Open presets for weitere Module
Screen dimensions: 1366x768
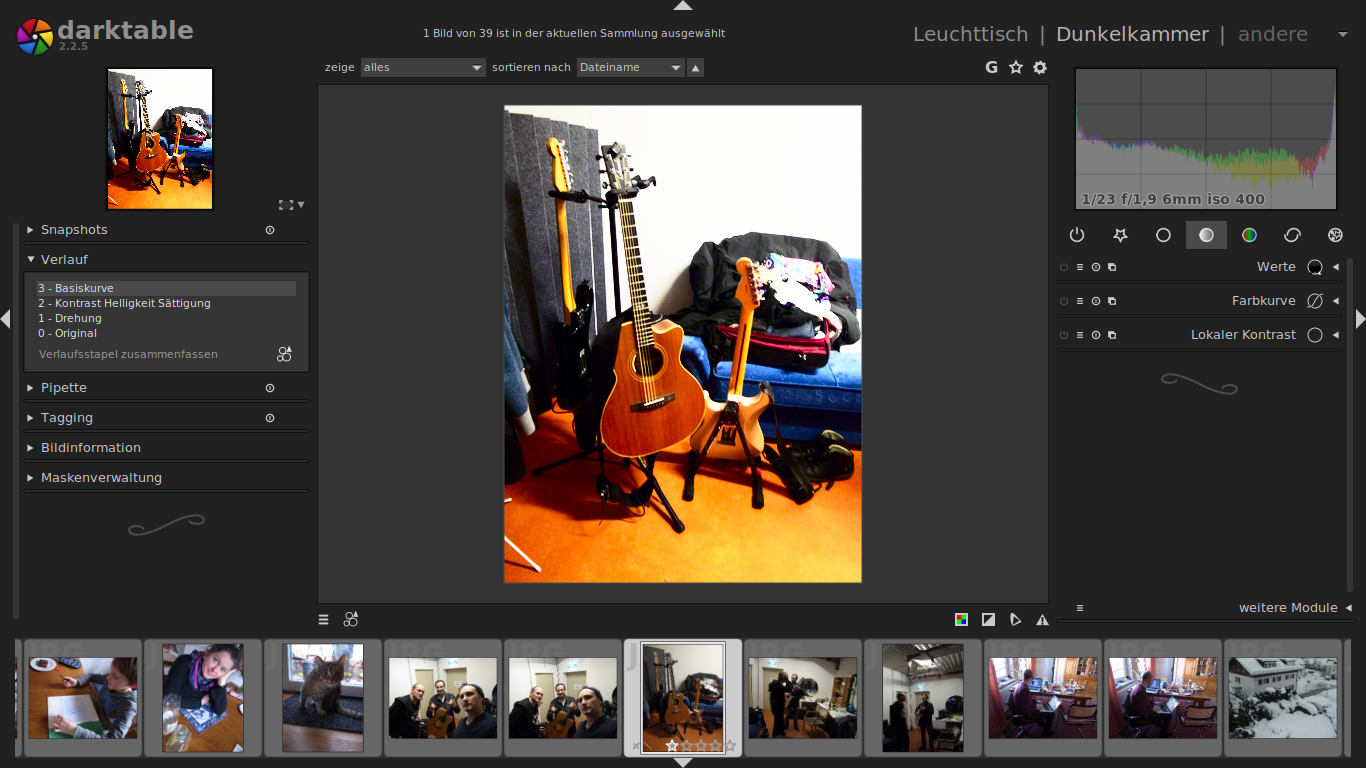coord(1080,608)
